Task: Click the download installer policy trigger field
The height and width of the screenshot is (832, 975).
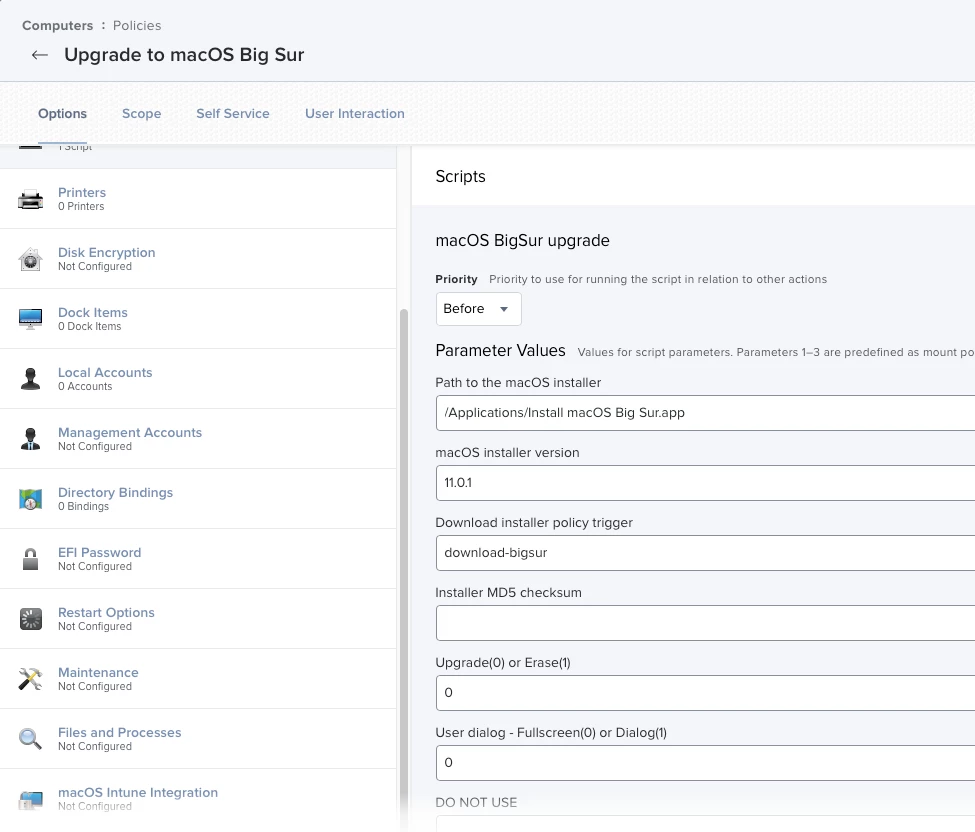Action: [x=705, y=553]
